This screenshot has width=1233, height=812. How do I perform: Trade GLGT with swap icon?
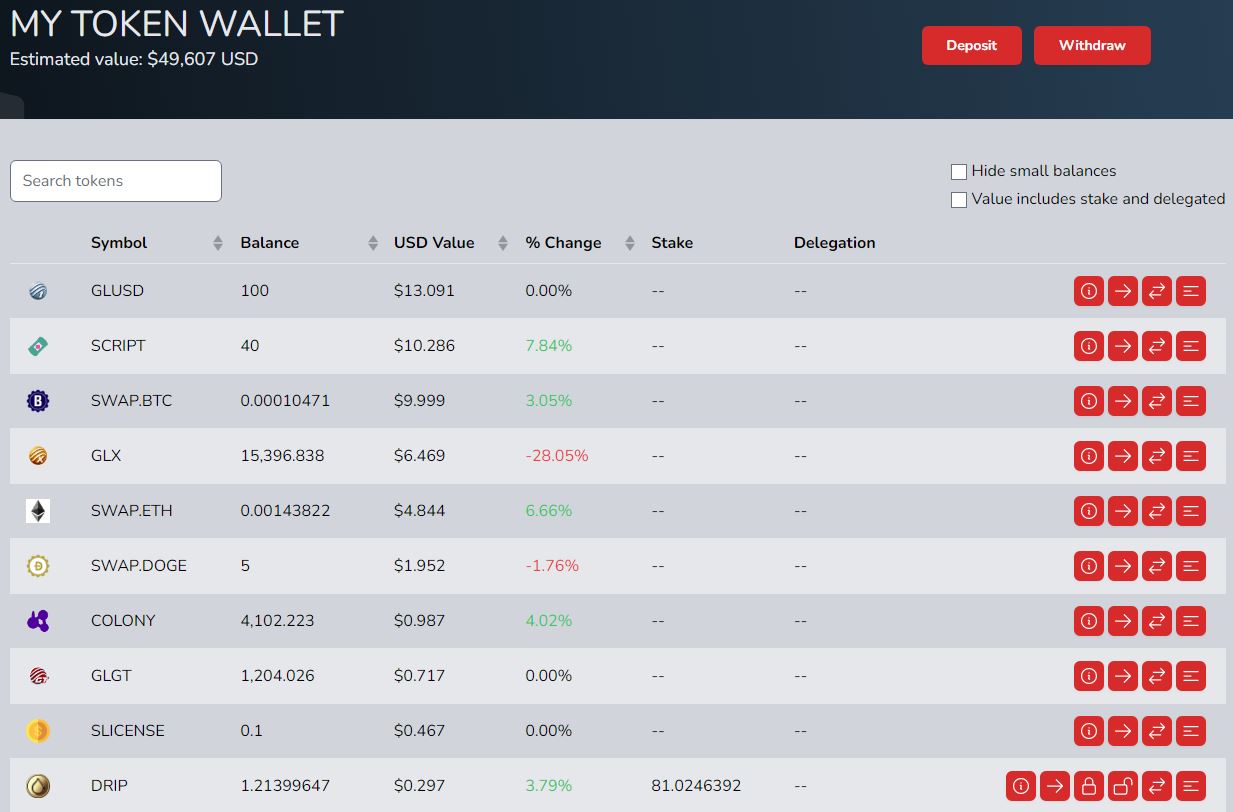point(1157,676)
